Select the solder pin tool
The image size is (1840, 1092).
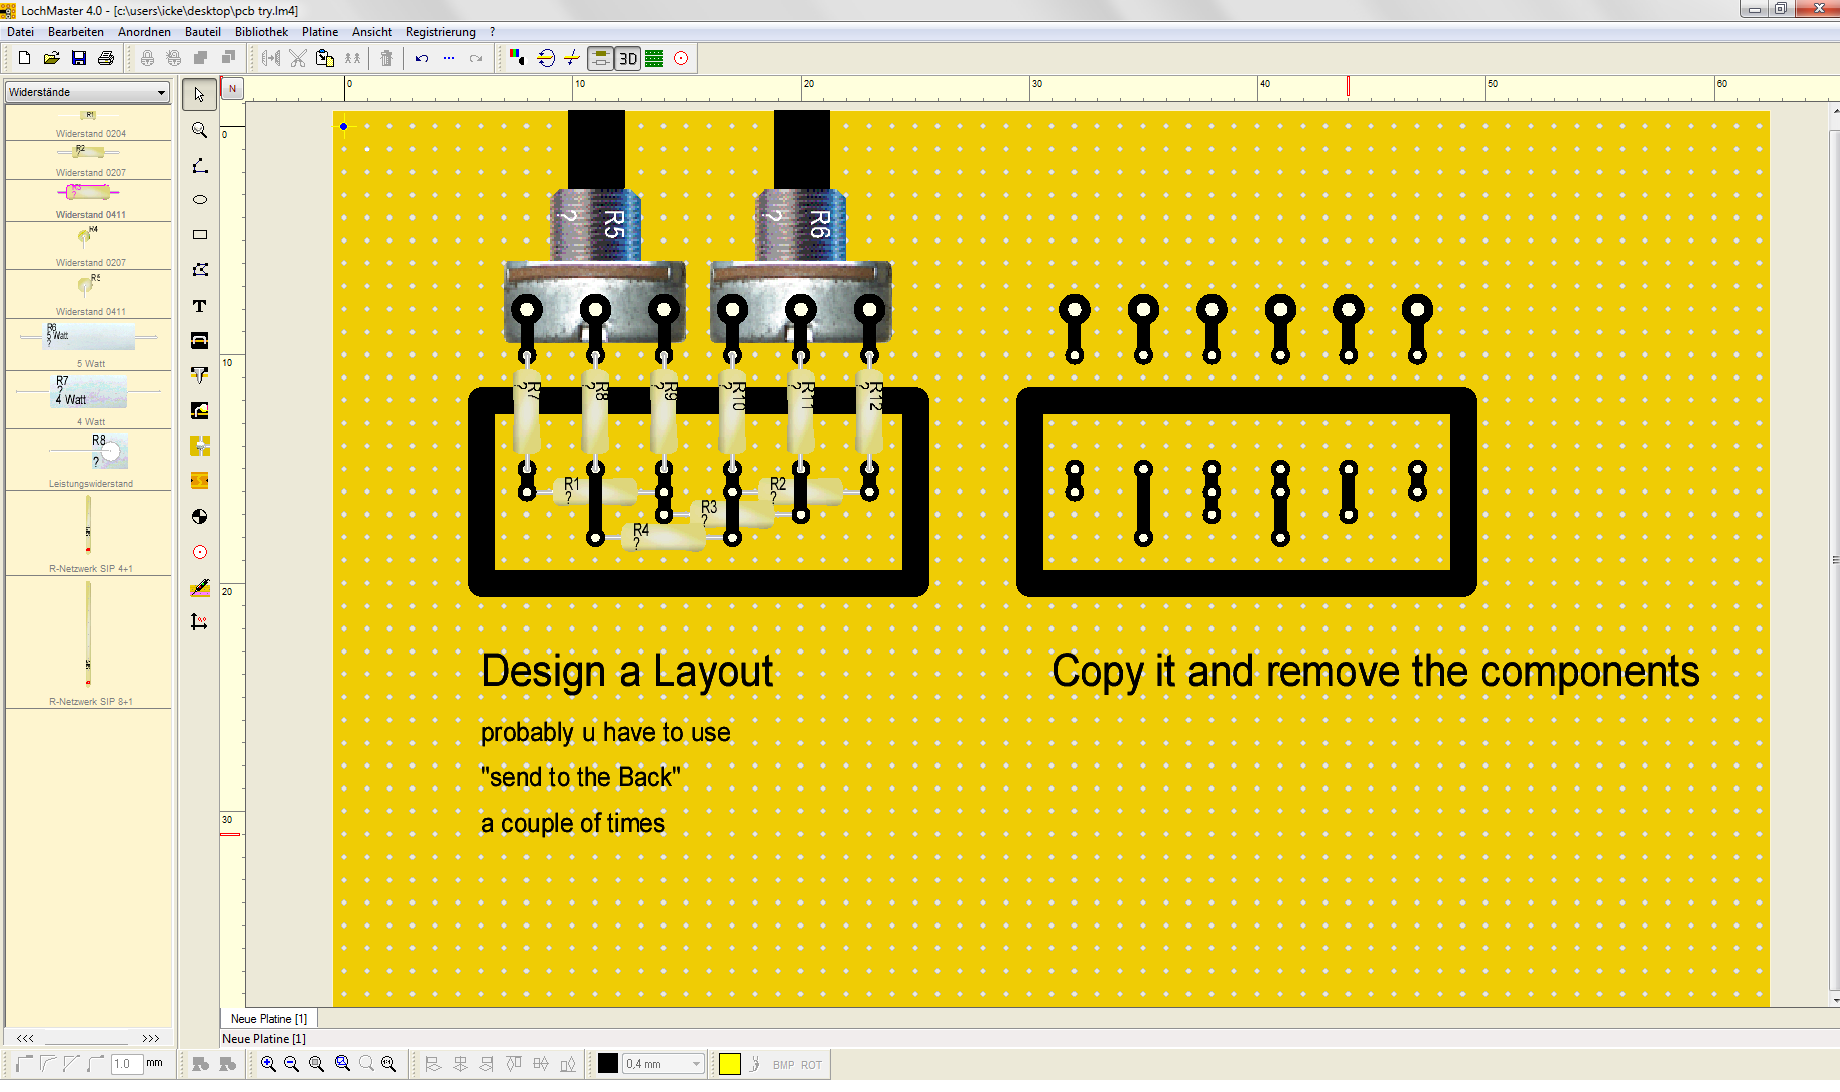tap(199, 376)
